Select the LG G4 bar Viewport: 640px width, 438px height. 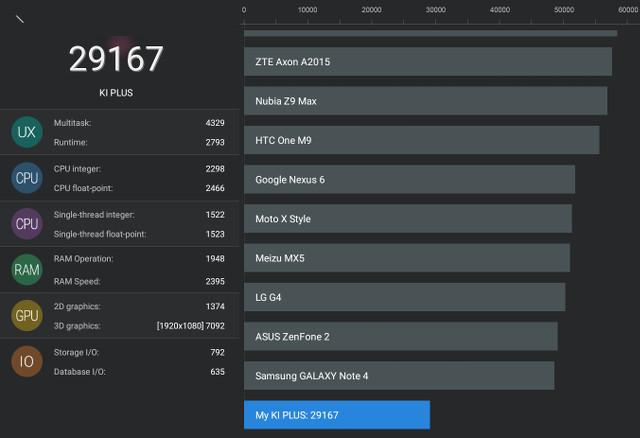click(404, 297)
